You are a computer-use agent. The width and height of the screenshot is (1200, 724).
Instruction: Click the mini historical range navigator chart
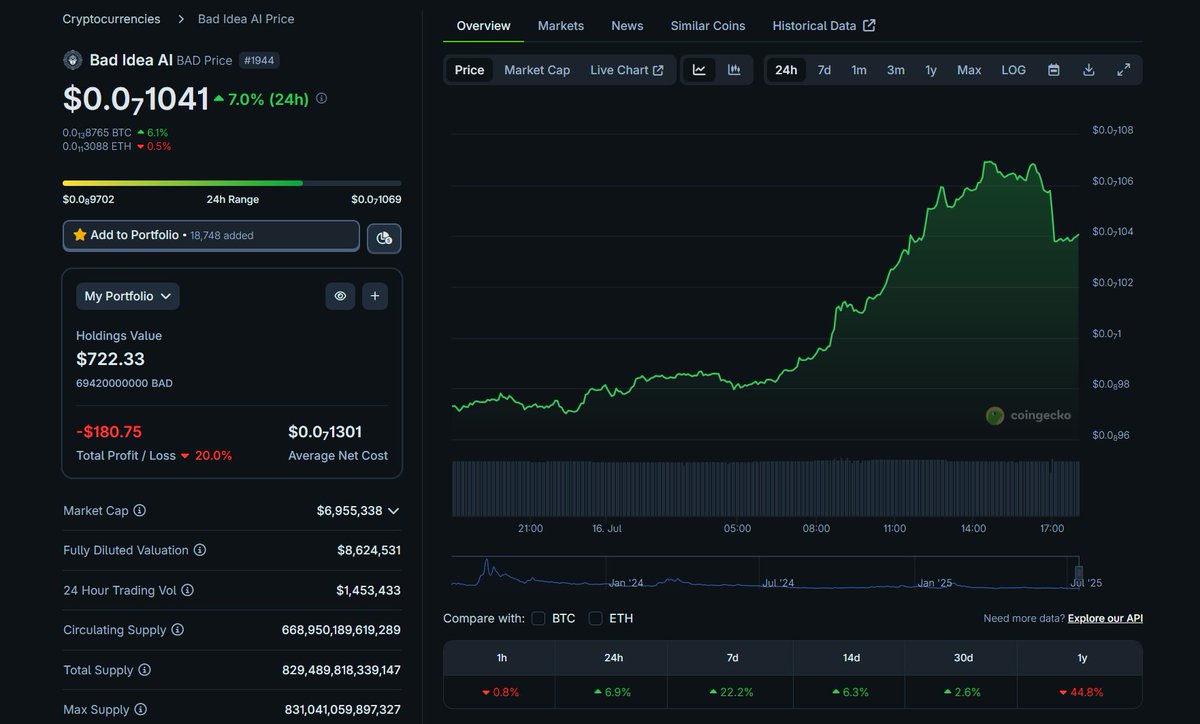(765, 572)
